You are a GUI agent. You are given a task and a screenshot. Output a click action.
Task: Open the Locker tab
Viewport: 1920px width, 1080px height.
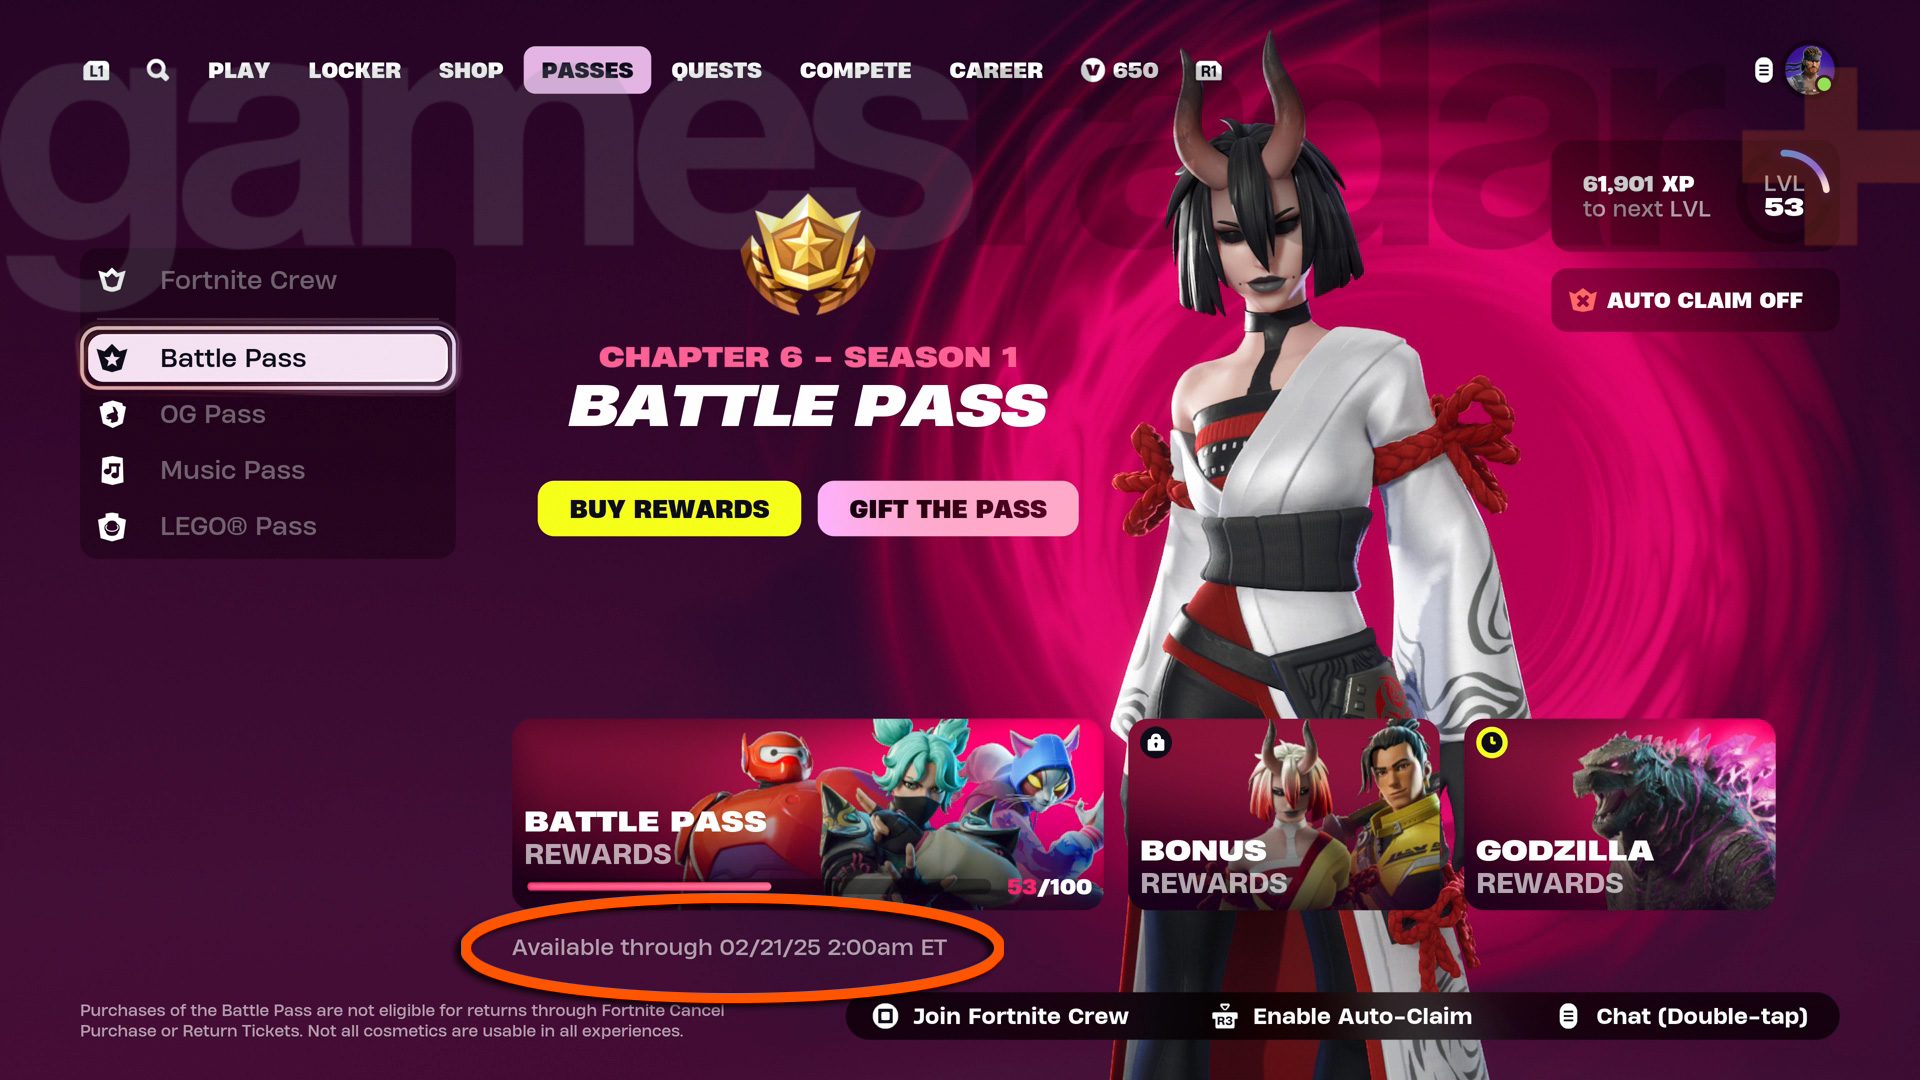point(354,70)
